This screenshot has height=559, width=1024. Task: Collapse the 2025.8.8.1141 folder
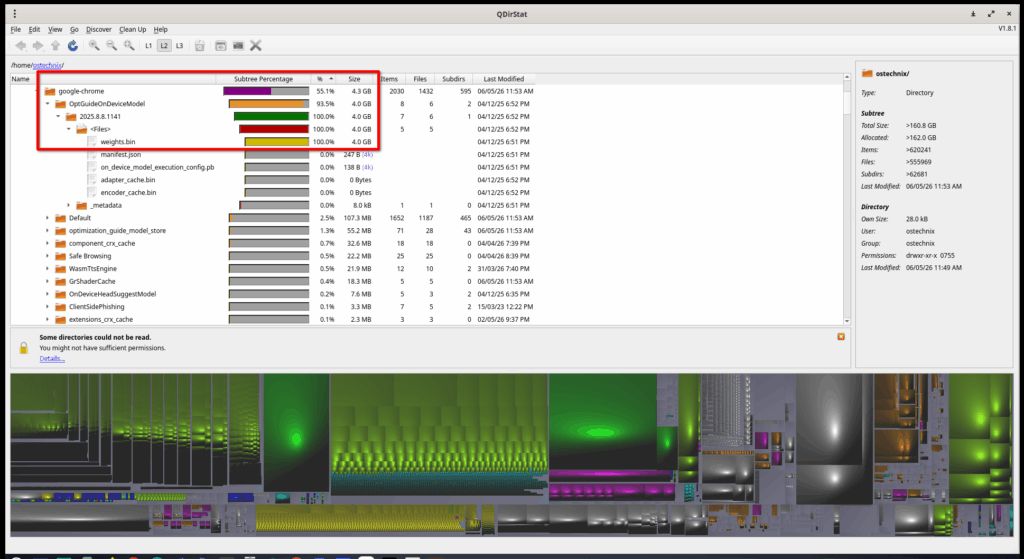(x=58, y=116)
